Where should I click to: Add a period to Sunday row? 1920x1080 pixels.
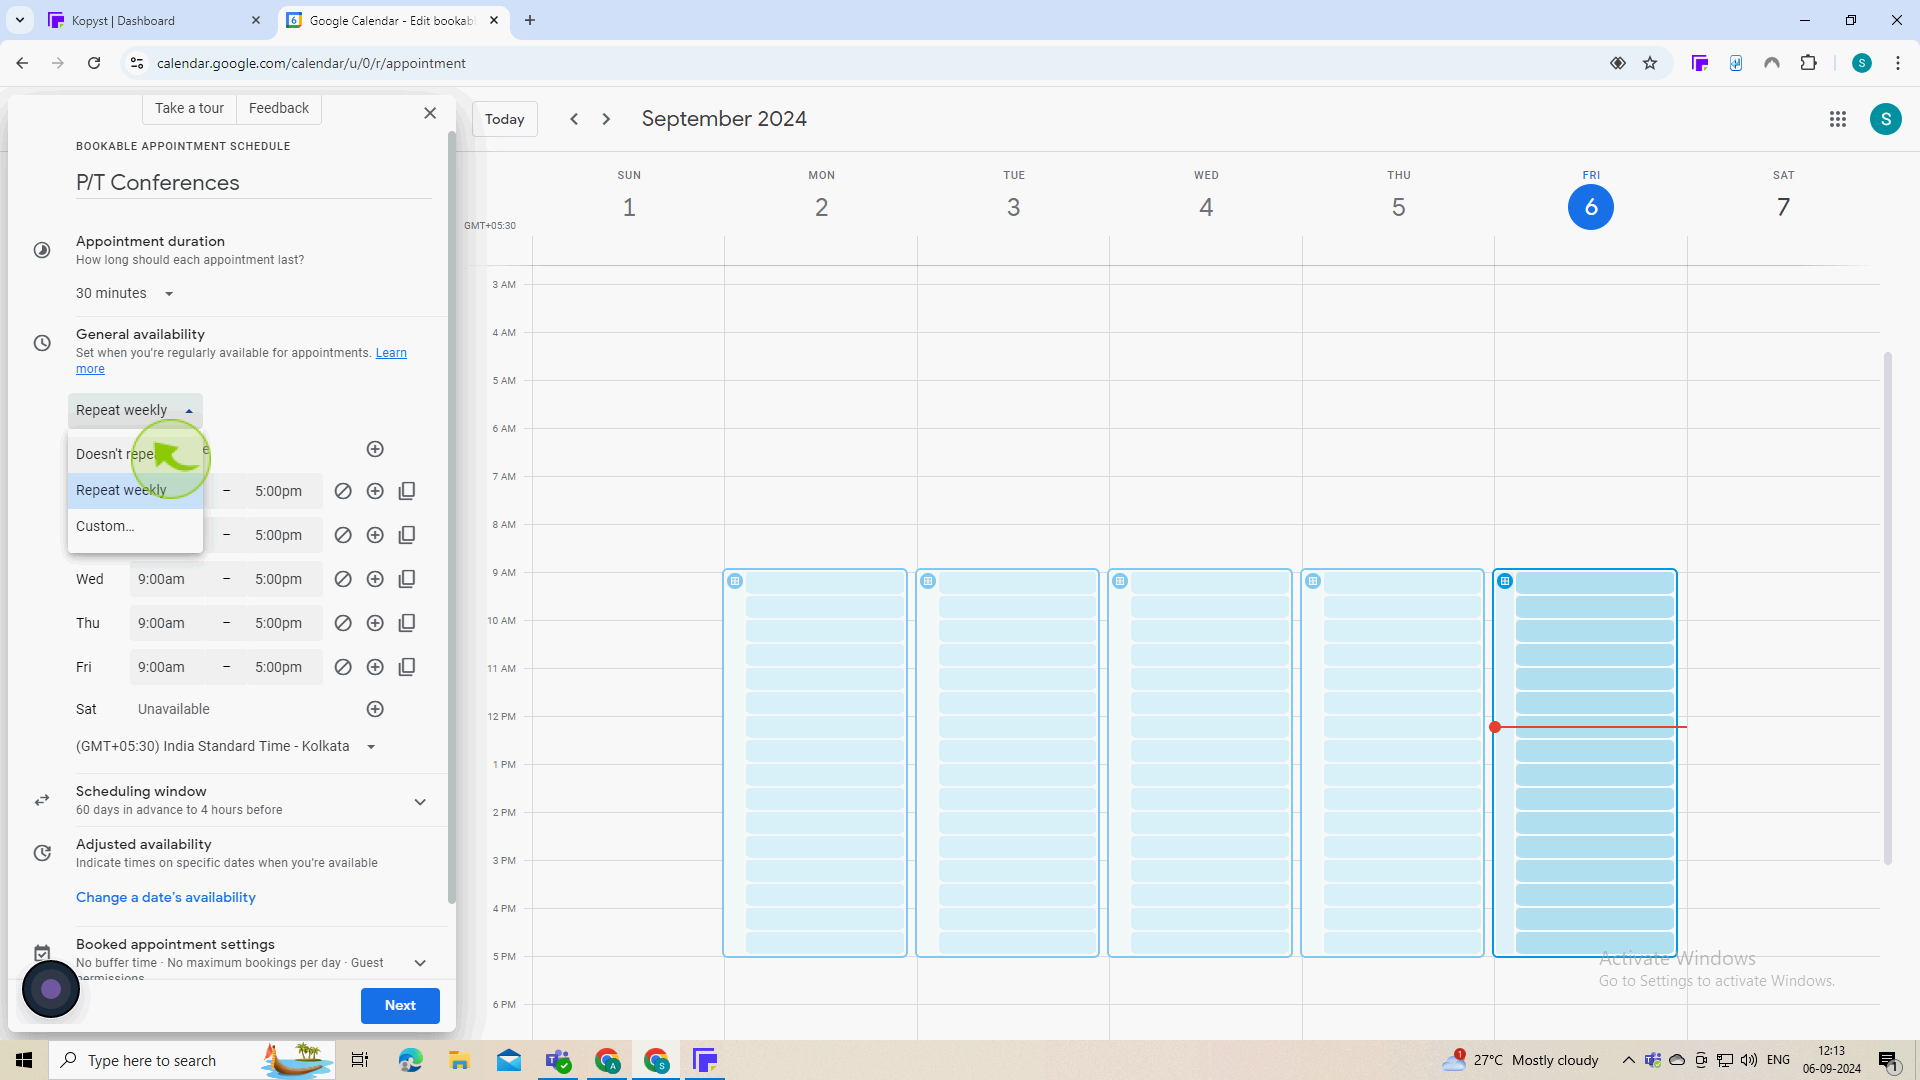[375, 449]
